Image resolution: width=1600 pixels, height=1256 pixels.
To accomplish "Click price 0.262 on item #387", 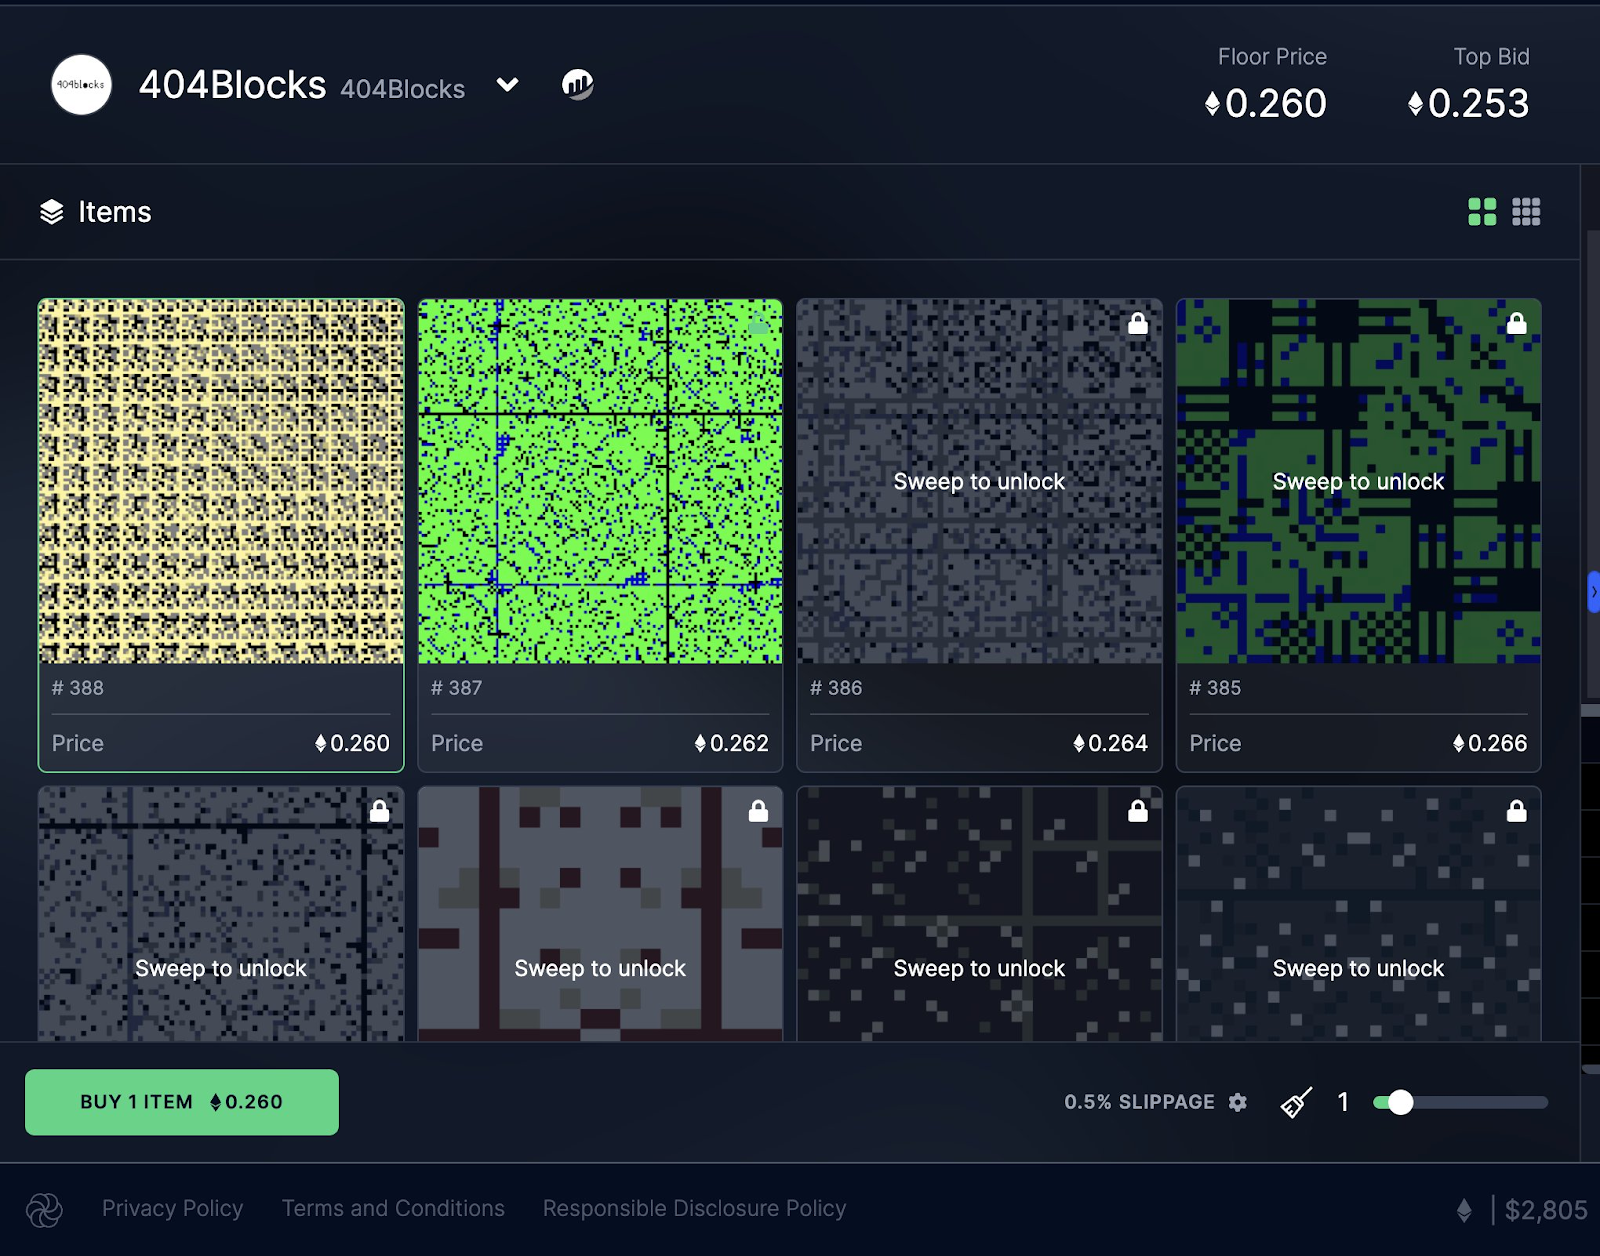I will (x=731, y=743).
